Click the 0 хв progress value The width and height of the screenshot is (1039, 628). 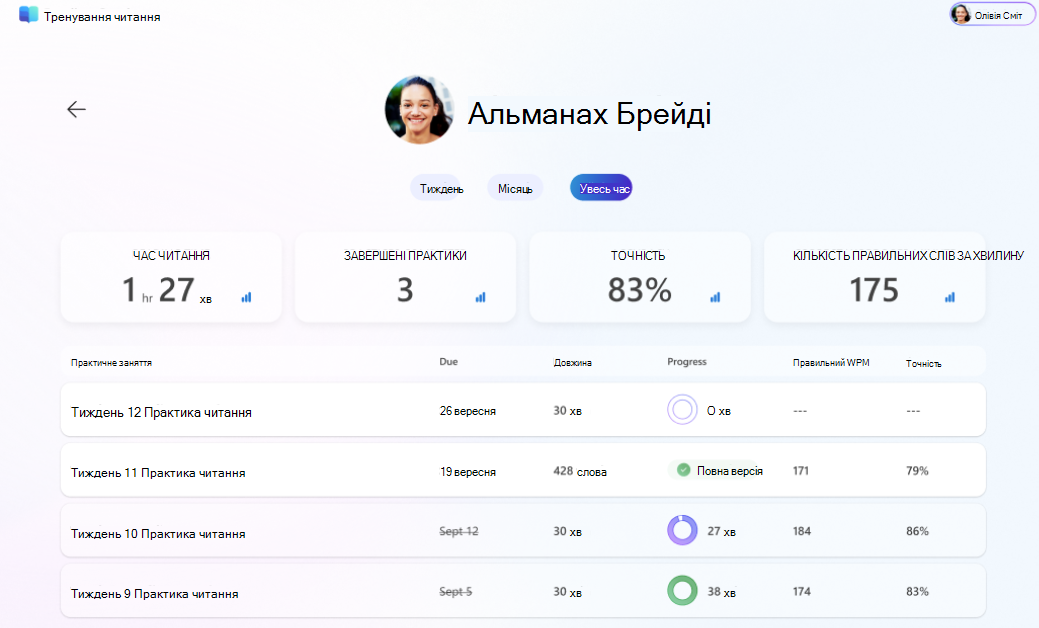(x=719, y=411)
